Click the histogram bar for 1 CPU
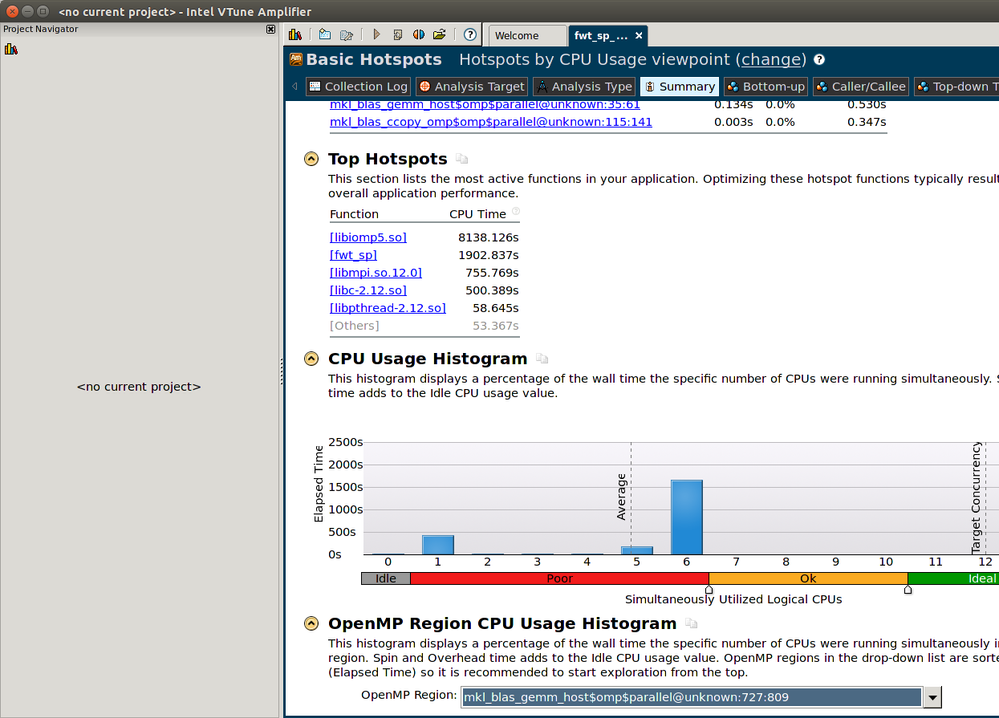The width and height of the screenshot is (999, 718). tap(438, 545)
